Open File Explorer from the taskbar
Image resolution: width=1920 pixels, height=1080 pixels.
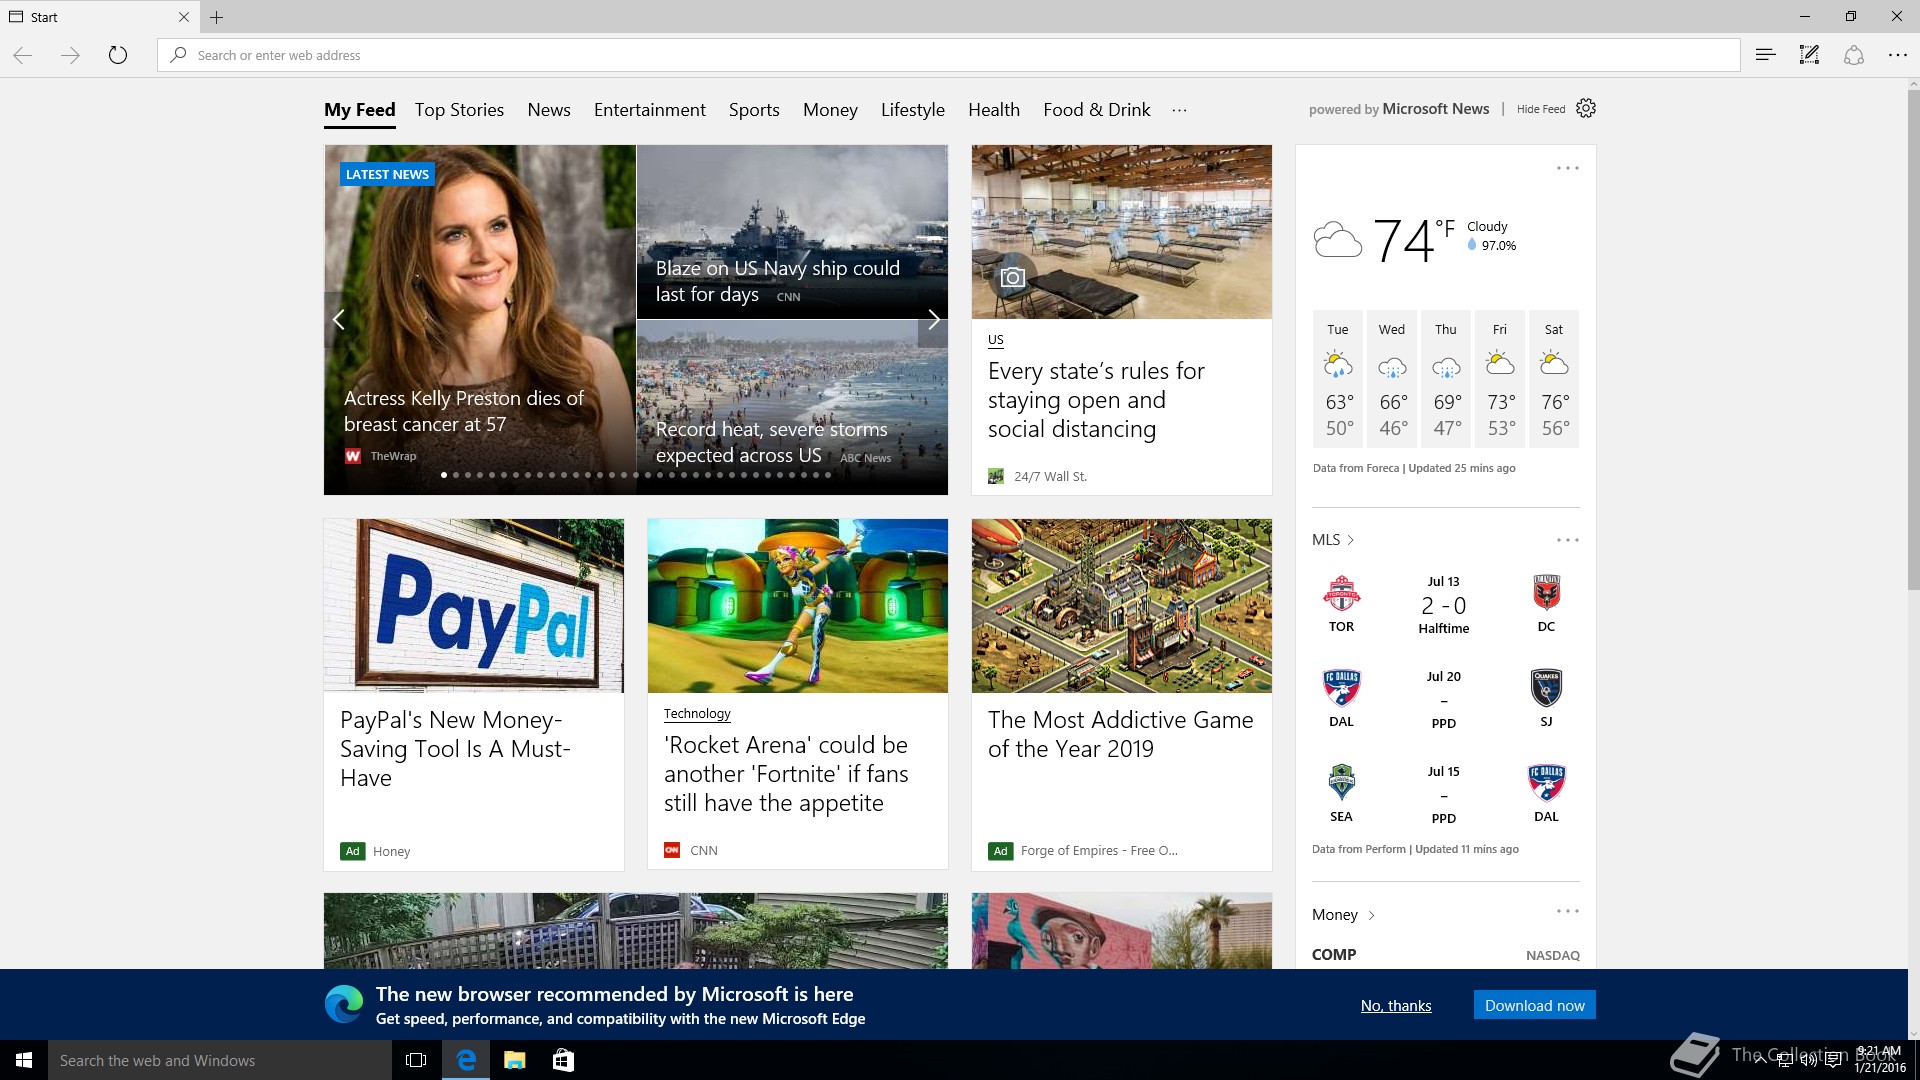pyautogui.click(x=515, y=1060)
